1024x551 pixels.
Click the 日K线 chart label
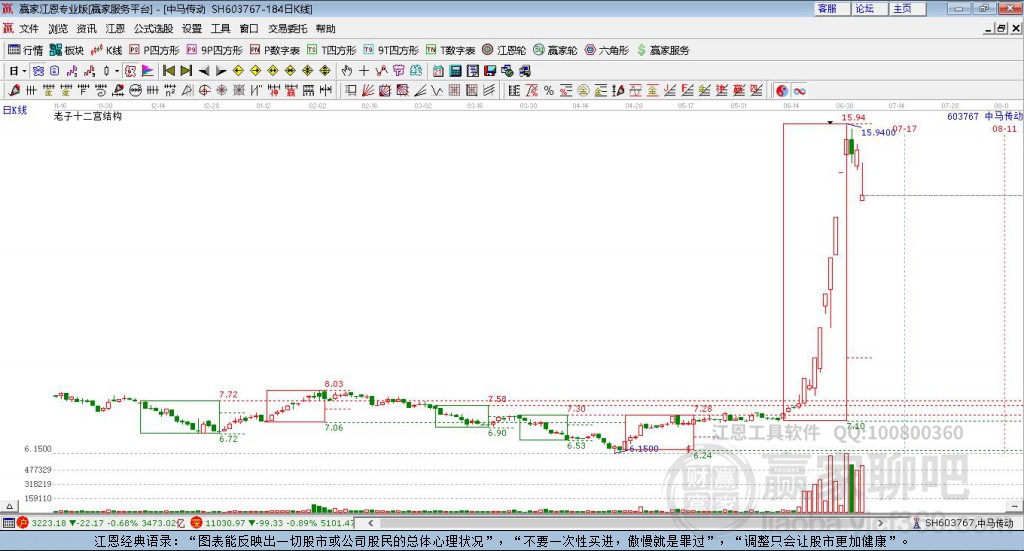click(15, 110)
